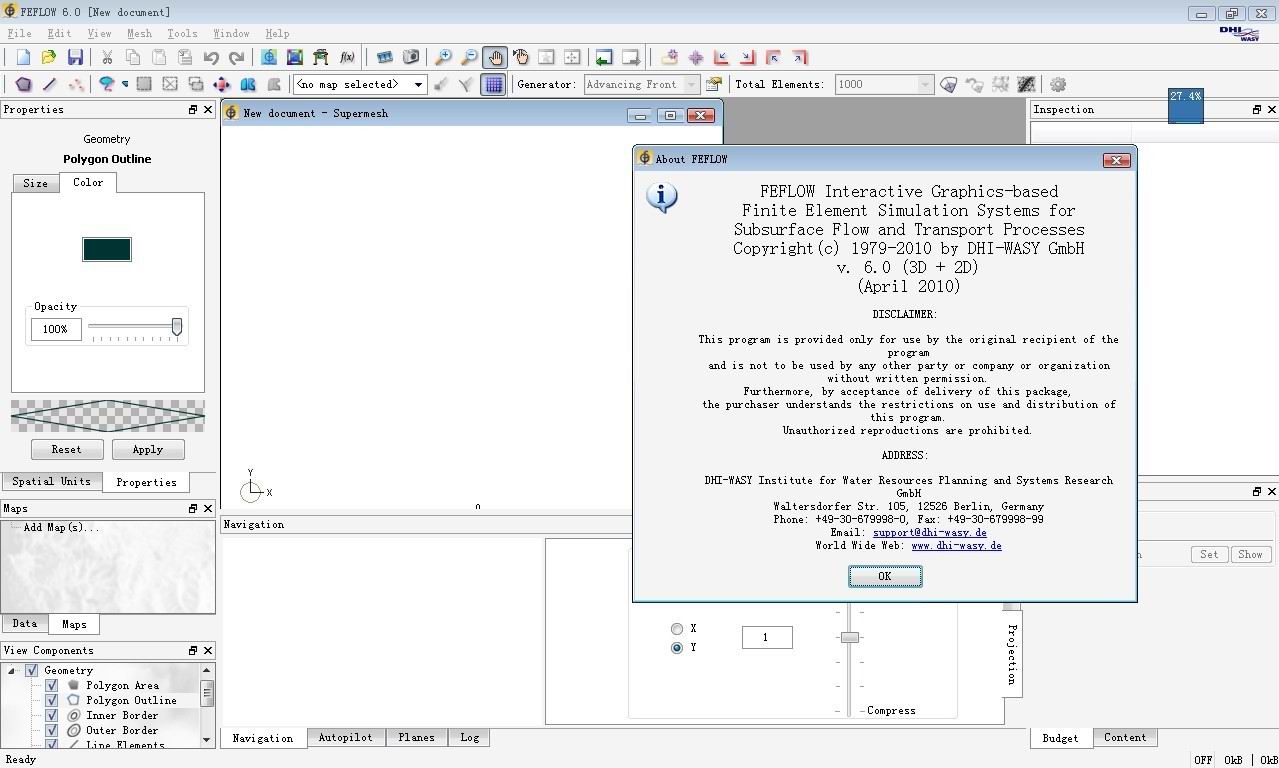Click the Inner Border ring icon in tree

pyautogui.click(x=73, y=715)
